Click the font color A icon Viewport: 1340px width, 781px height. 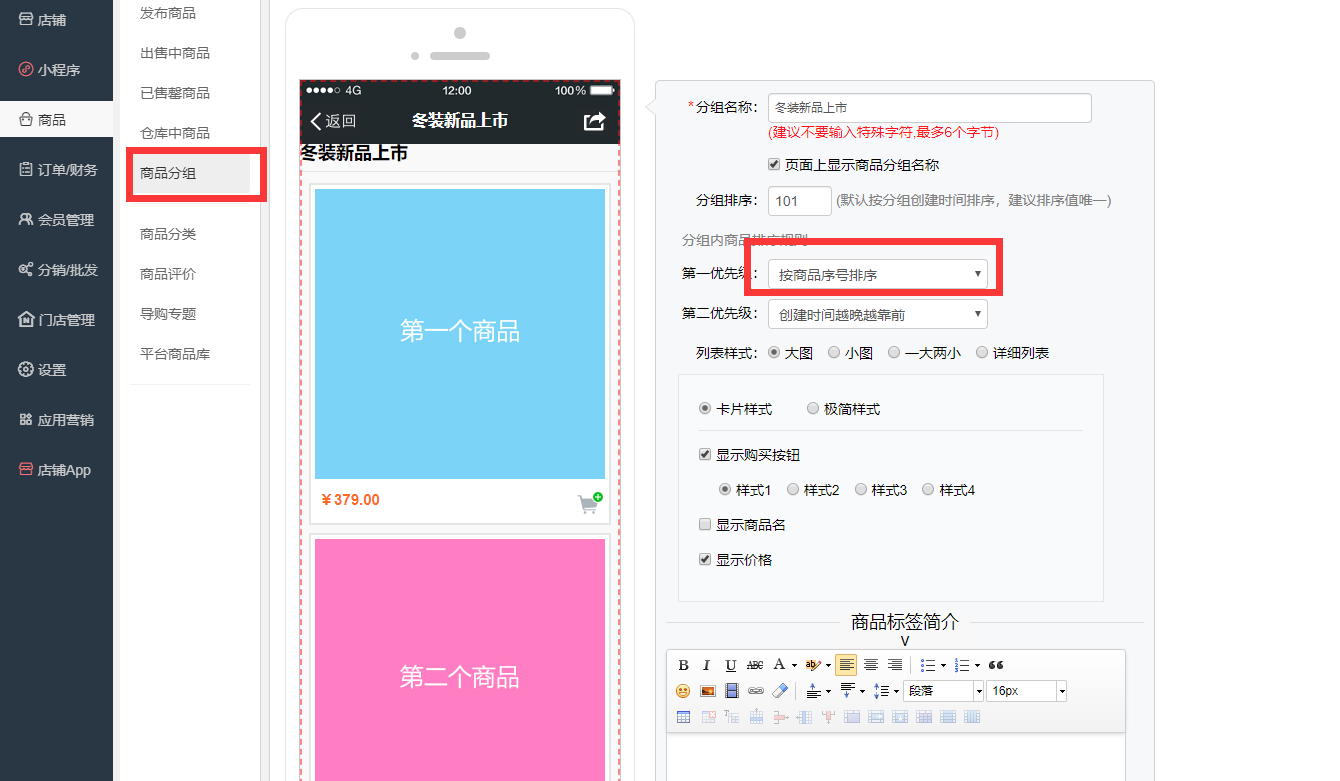coord(779,665)
